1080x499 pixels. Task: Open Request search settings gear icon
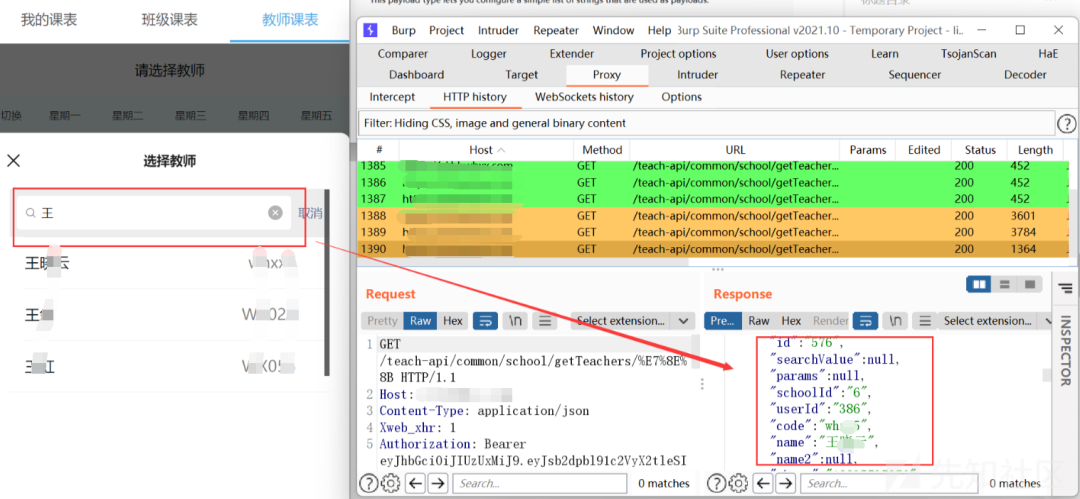tap(391, 483)
